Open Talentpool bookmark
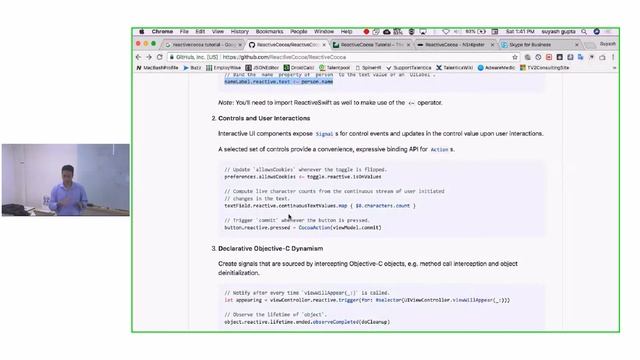The image size is (640, 360). [335, 68]
